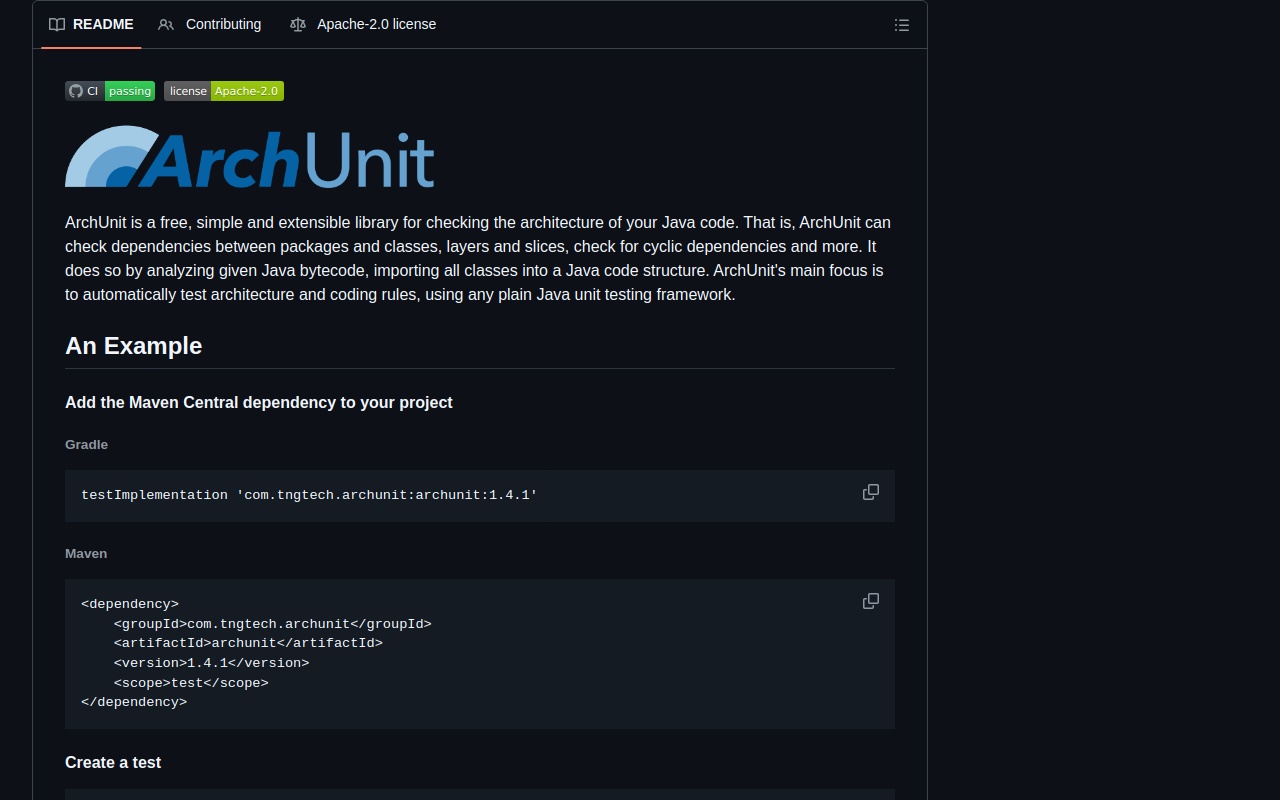
Task: Click the Gradle subheading
Action: click(86, 444)
